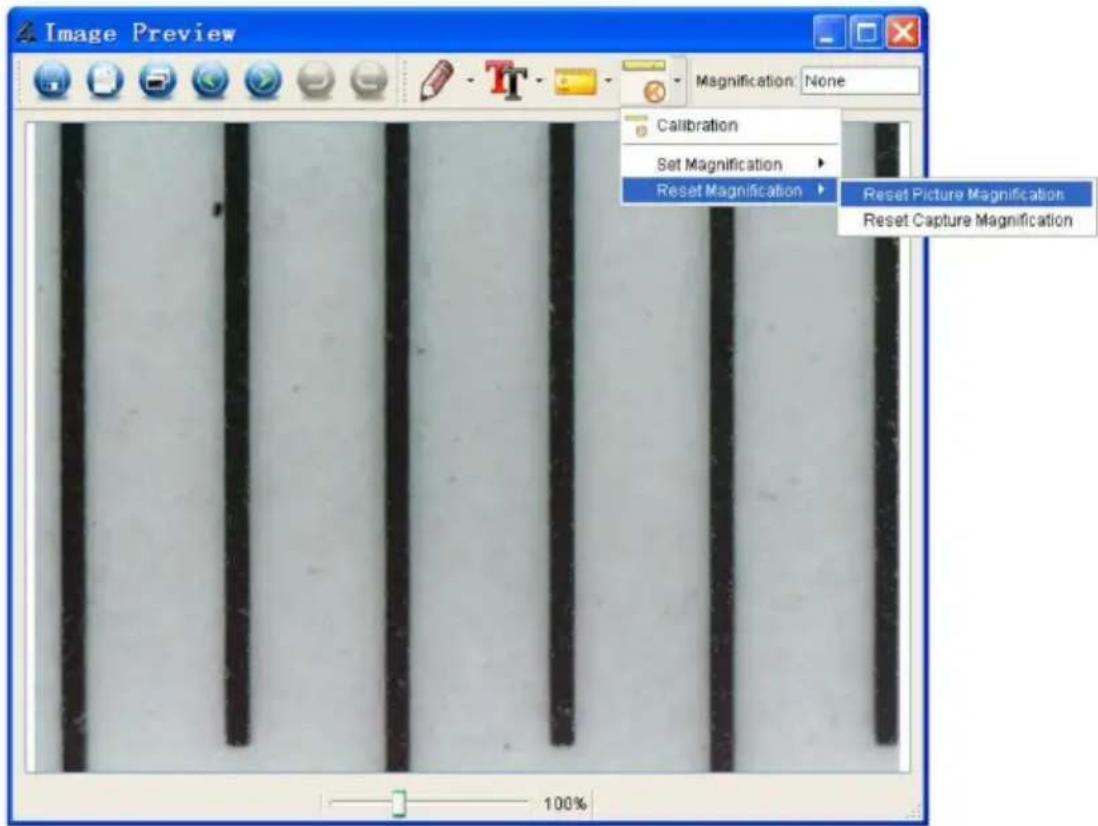
Task: Go to previous image with left arrow
Action: 211,80
